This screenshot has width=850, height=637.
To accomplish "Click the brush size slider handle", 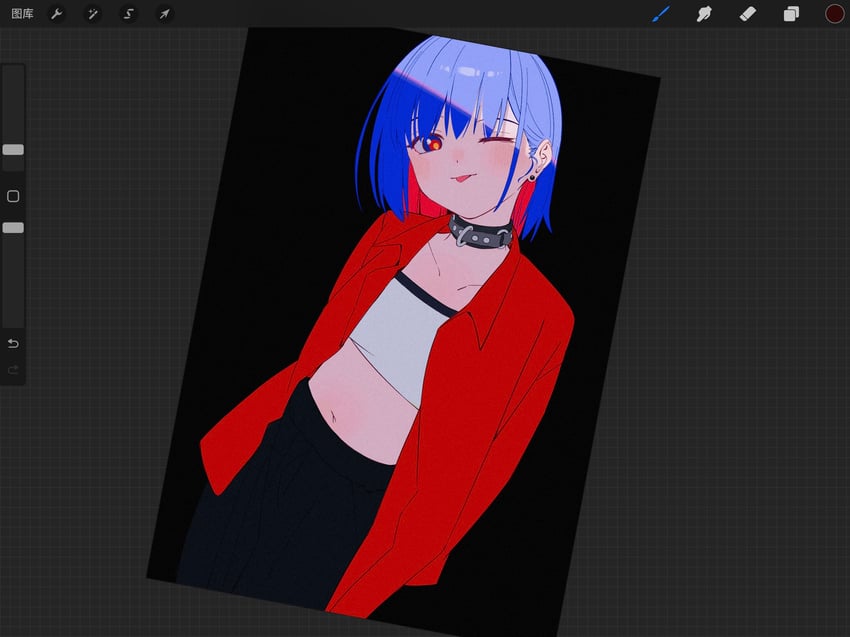I will [13, 150].
